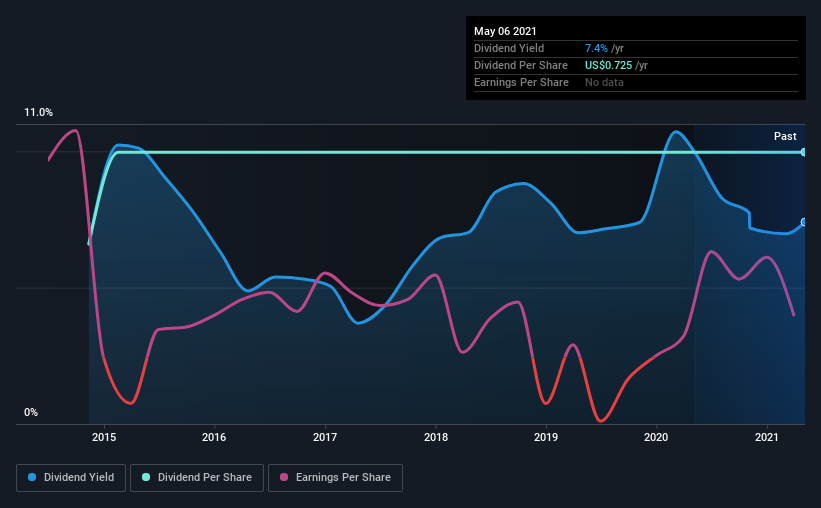Click the teal dividend-per-share endpoint marker
Screen dimensions: 821x508
tap(803, 152)
